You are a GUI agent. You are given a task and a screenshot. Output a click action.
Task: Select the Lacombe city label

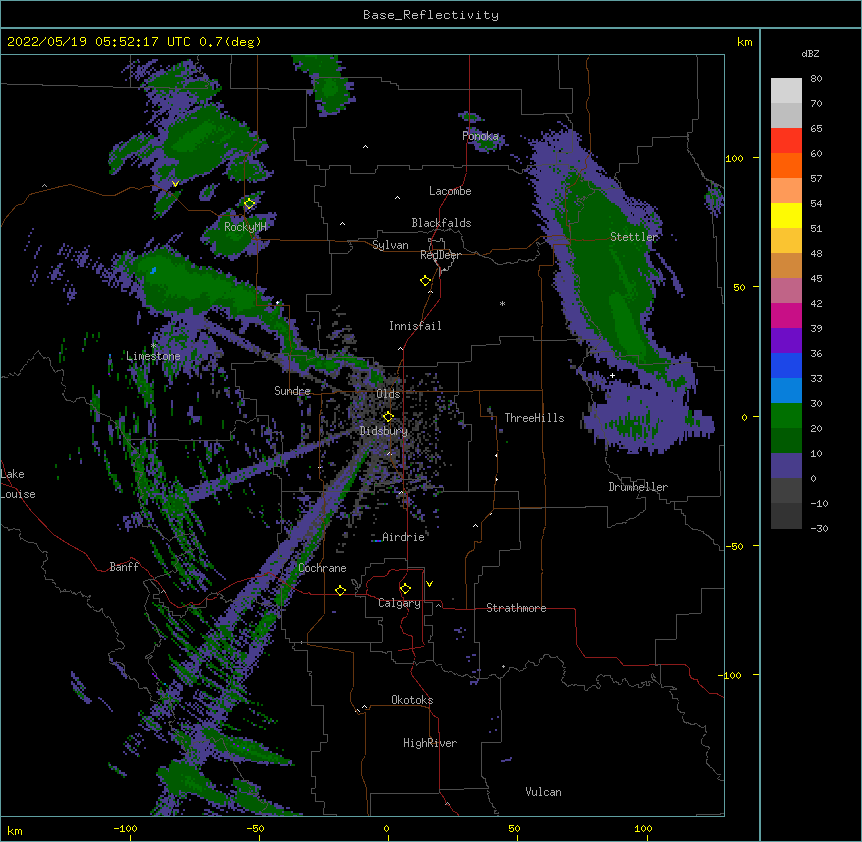[x=450, y=191]
